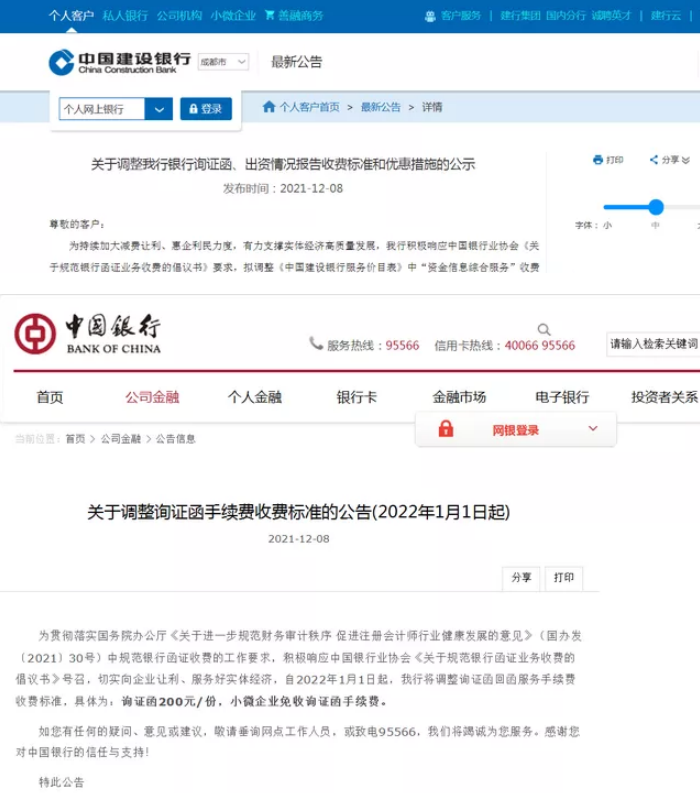Open the 电子银行 tab
The height and width of the screenshot is (793, 700).
pyautogui.click(x=562, y=398)
